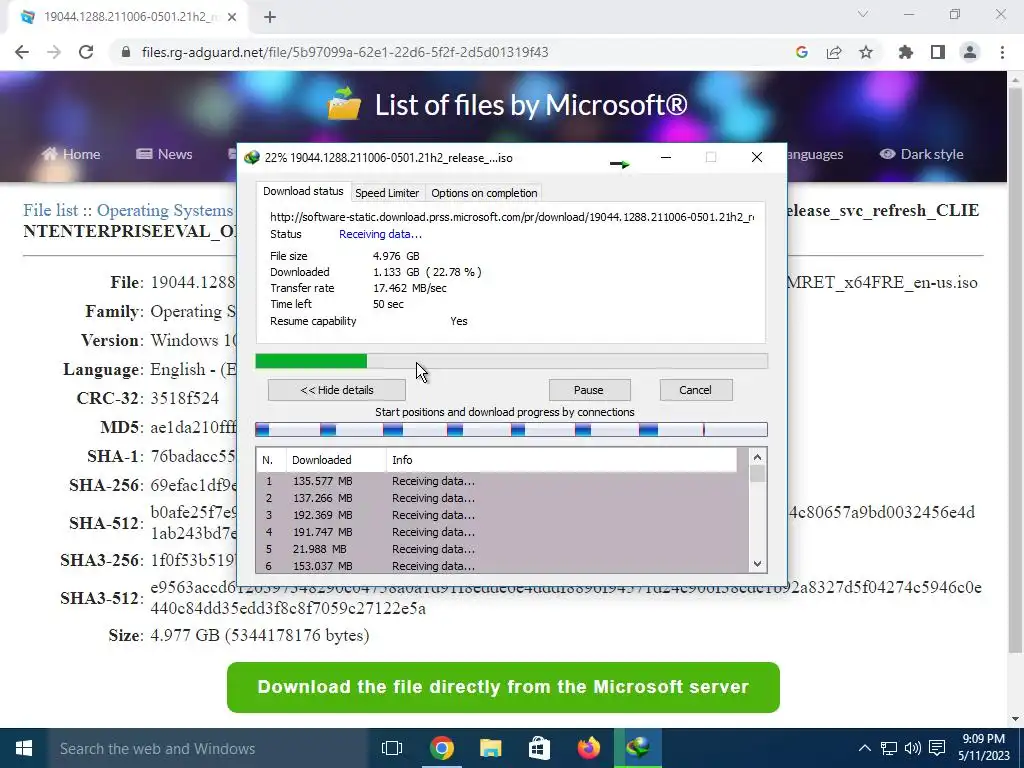This screenshot has height=768, width=1024.
Task: Open the Home link on the site navbar
Action: 71,154
